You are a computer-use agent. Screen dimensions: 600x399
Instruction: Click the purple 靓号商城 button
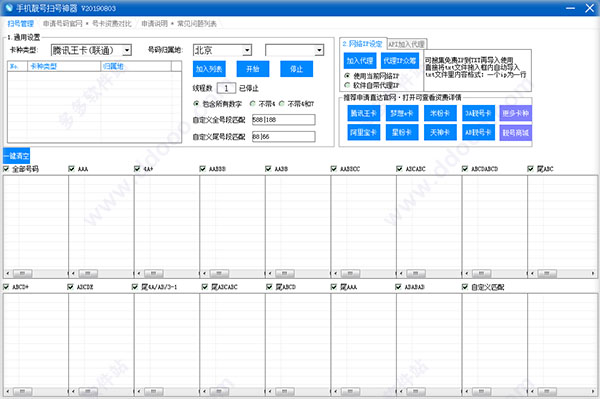[515, 133]
